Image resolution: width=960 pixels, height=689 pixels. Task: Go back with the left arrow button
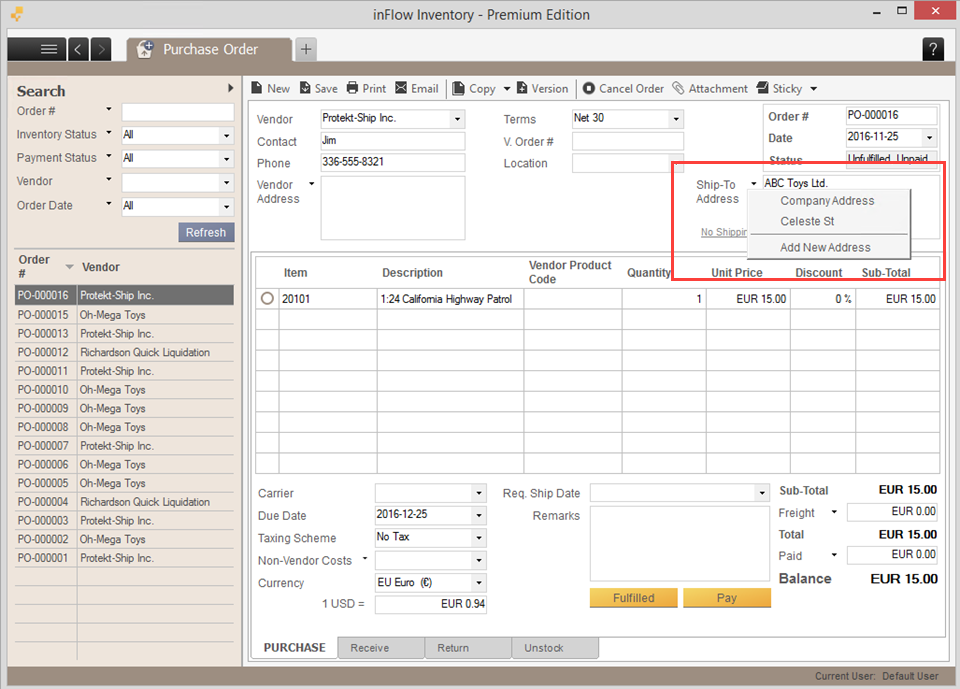[78, 49]
